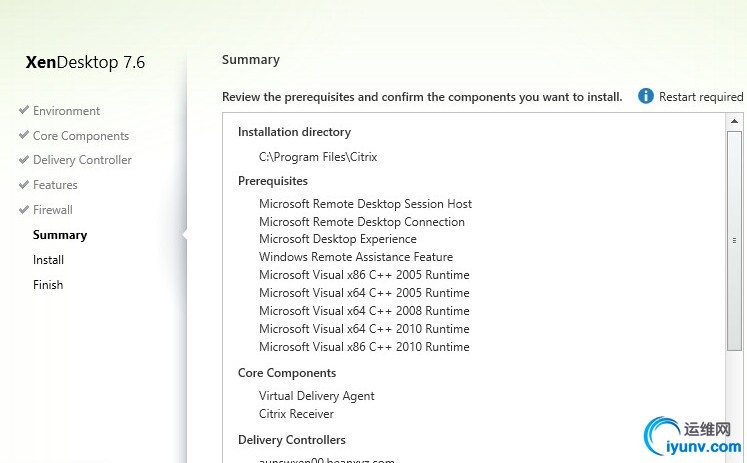Select Microsoft Remote Desktop Connection entry

tap(362, 222)
